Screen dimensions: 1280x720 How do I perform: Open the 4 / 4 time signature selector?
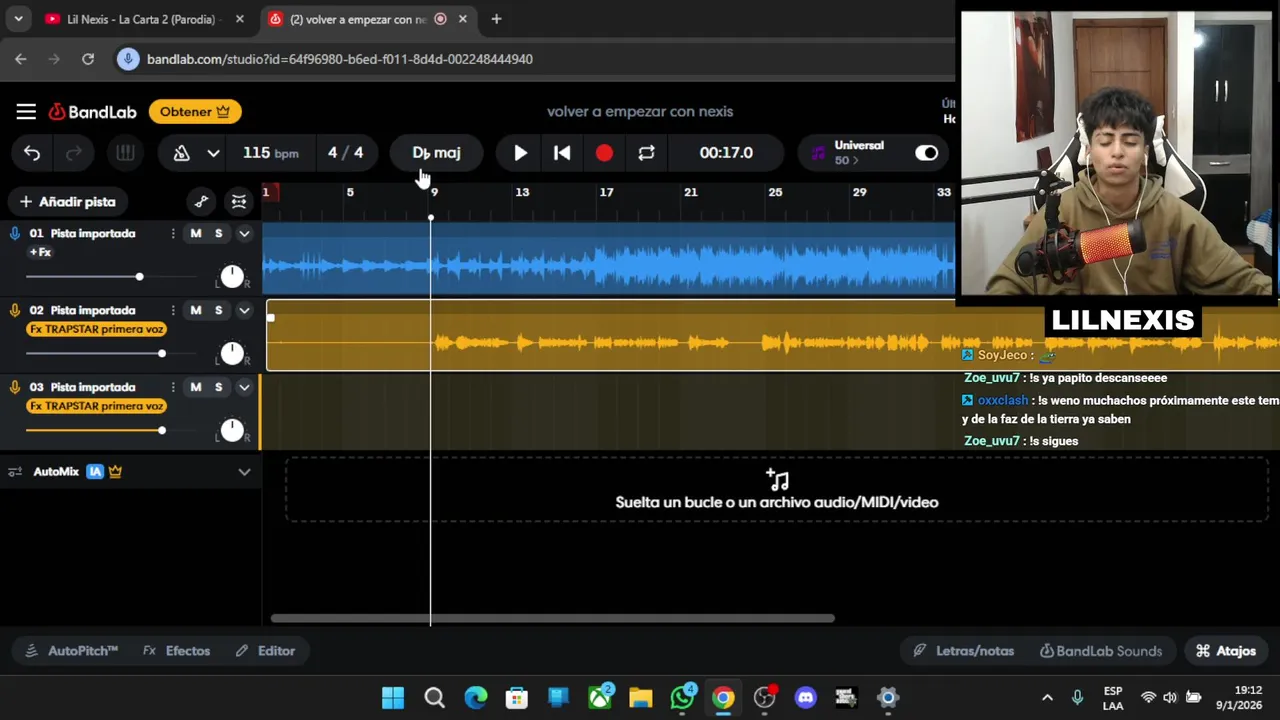pos(345,153)
